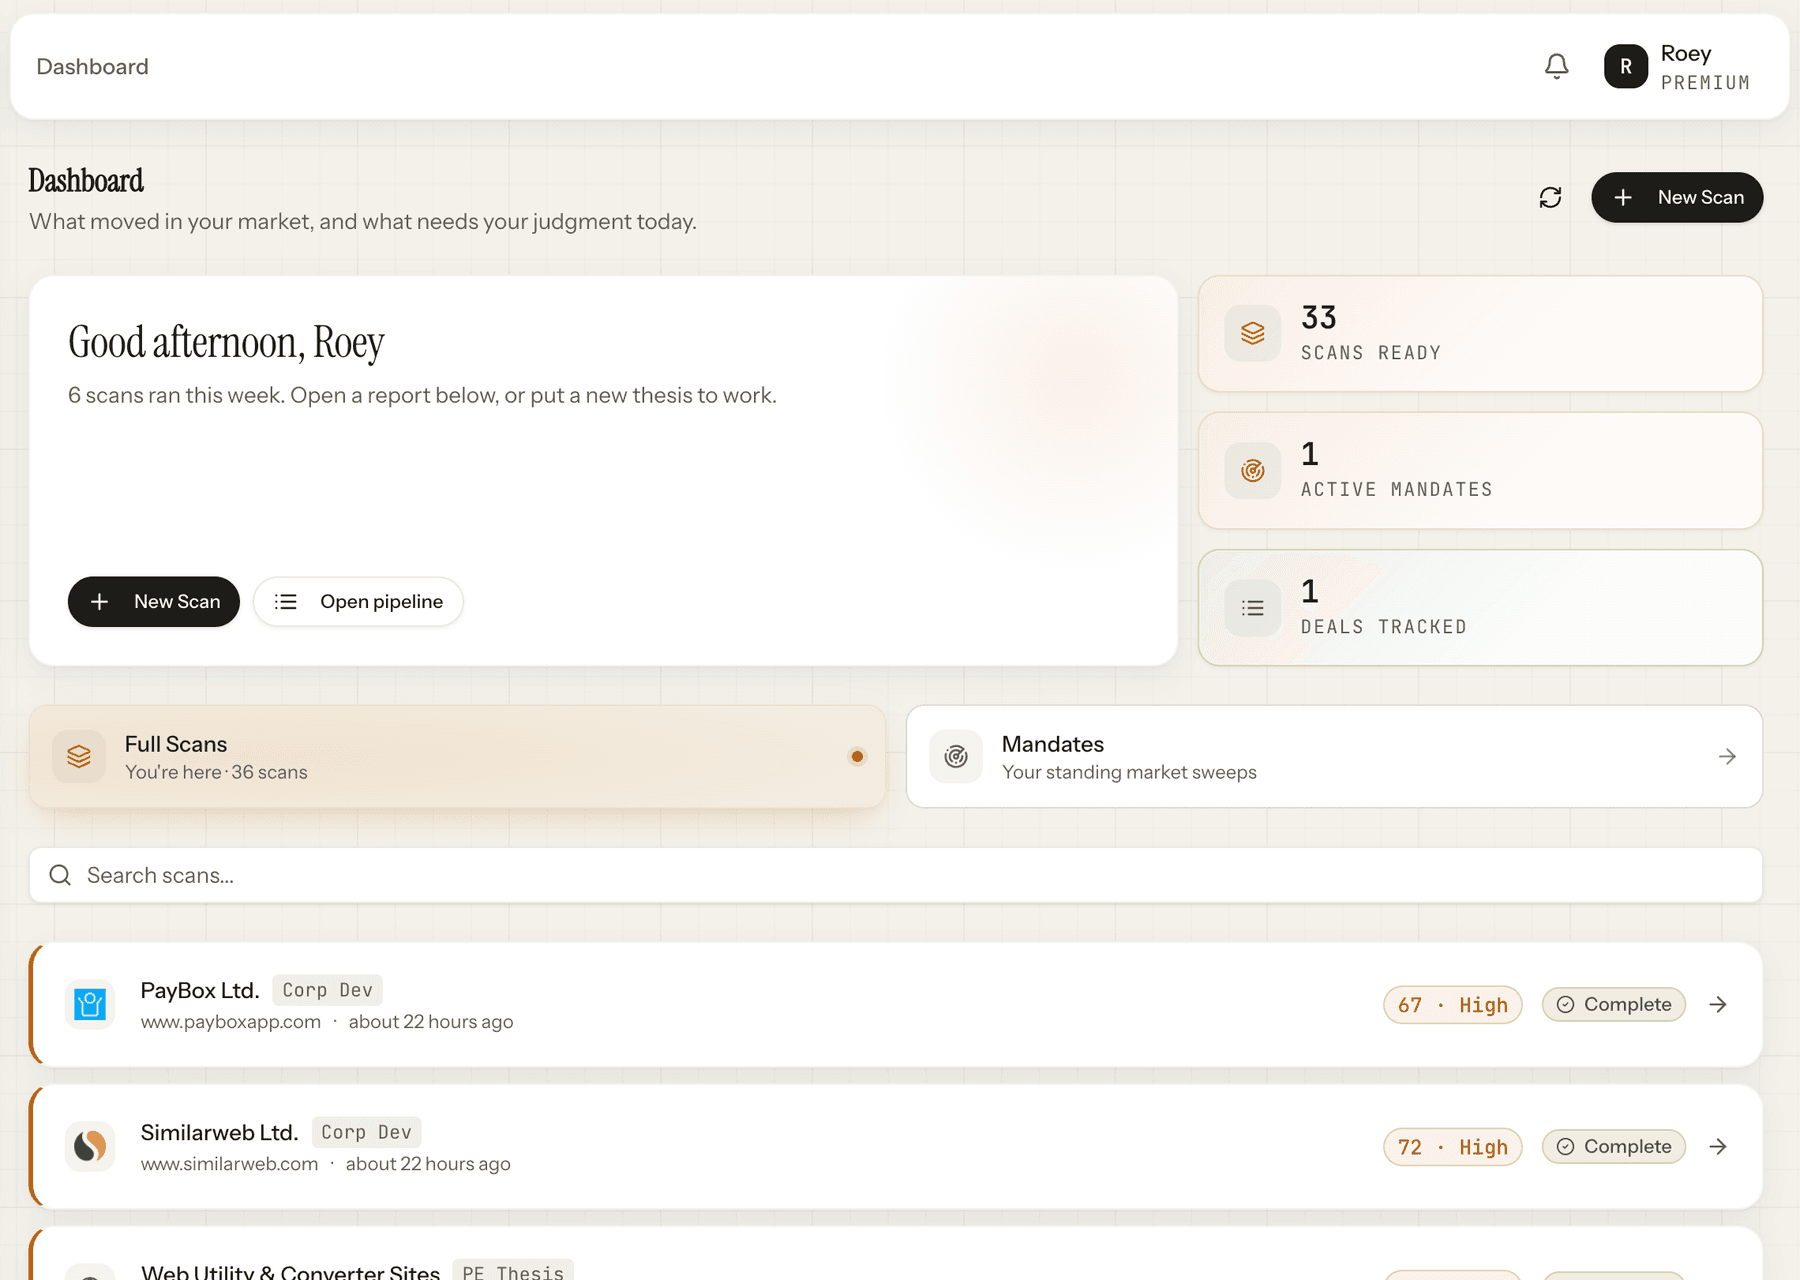Open the Similarweb Ltd. scan row
Viewport: 1800px width, 1280px height.
pyautogui.click(x=896, y=1146)
